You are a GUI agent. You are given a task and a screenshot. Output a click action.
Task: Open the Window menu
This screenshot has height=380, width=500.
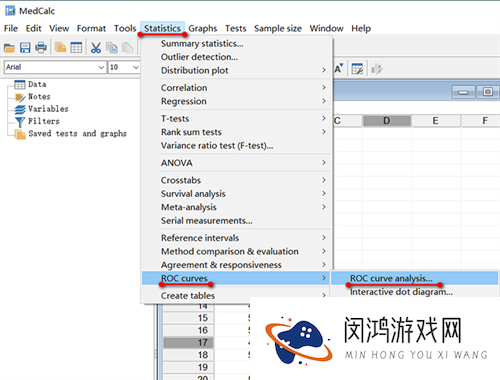326,28
